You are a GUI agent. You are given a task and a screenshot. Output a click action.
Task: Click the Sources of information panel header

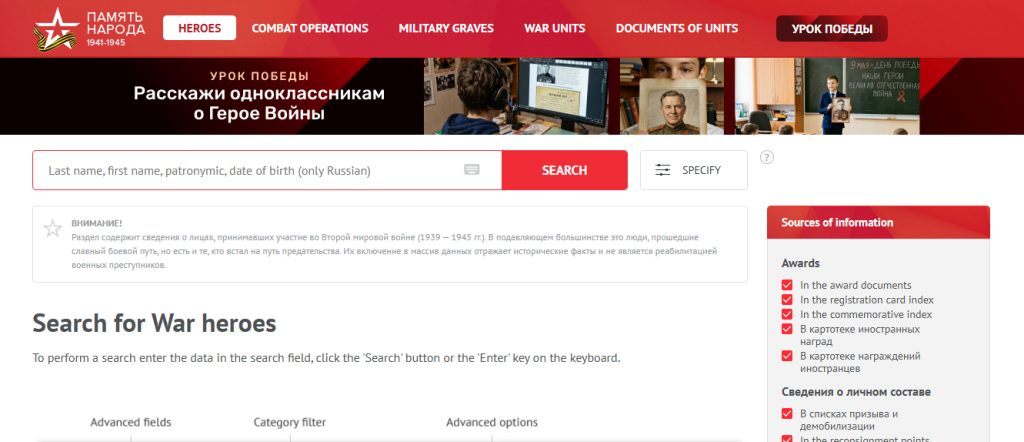pyautogui.click(x=878, y=223)
